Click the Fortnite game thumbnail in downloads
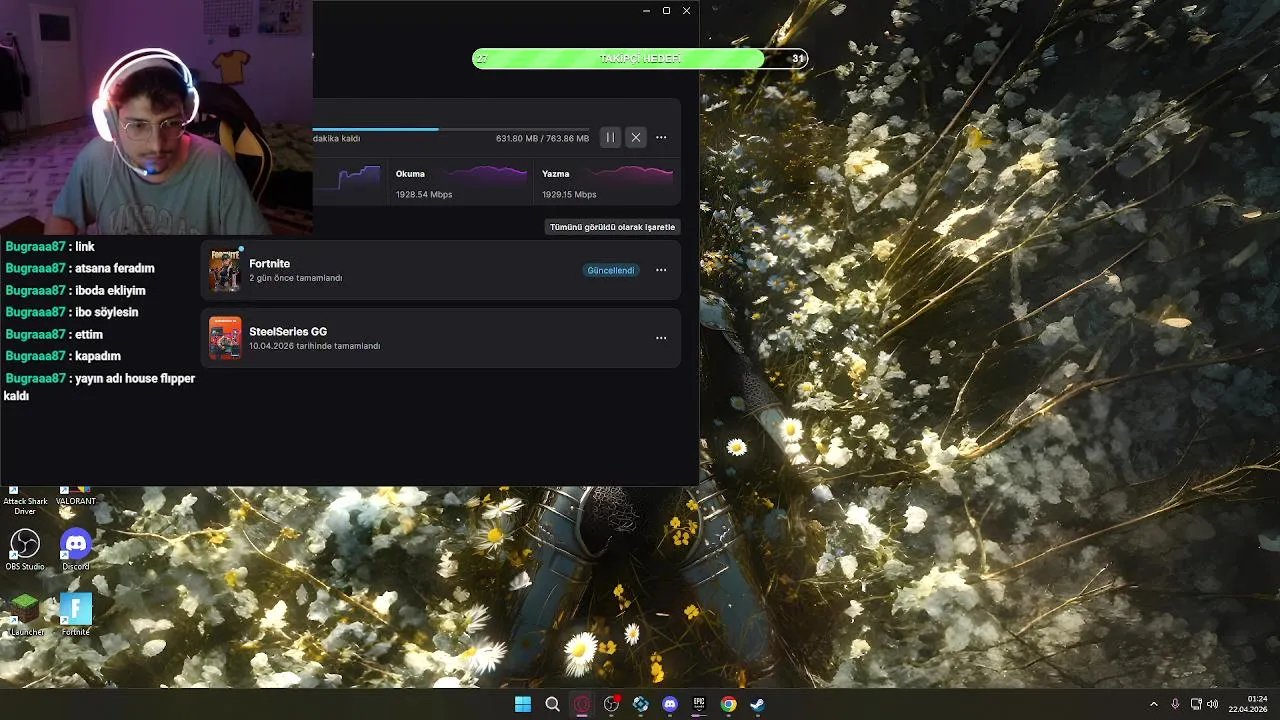 (225, 270)
